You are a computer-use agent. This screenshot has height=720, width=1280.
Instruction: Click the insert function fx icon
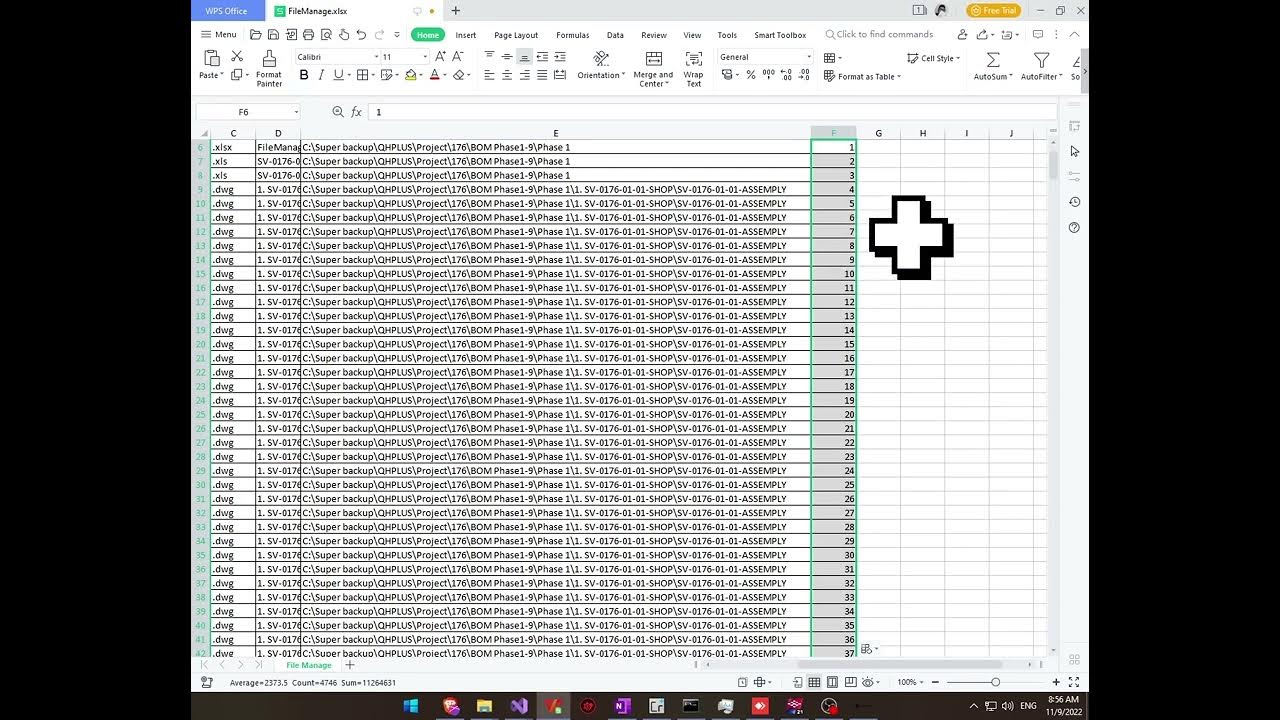(356, 112)
